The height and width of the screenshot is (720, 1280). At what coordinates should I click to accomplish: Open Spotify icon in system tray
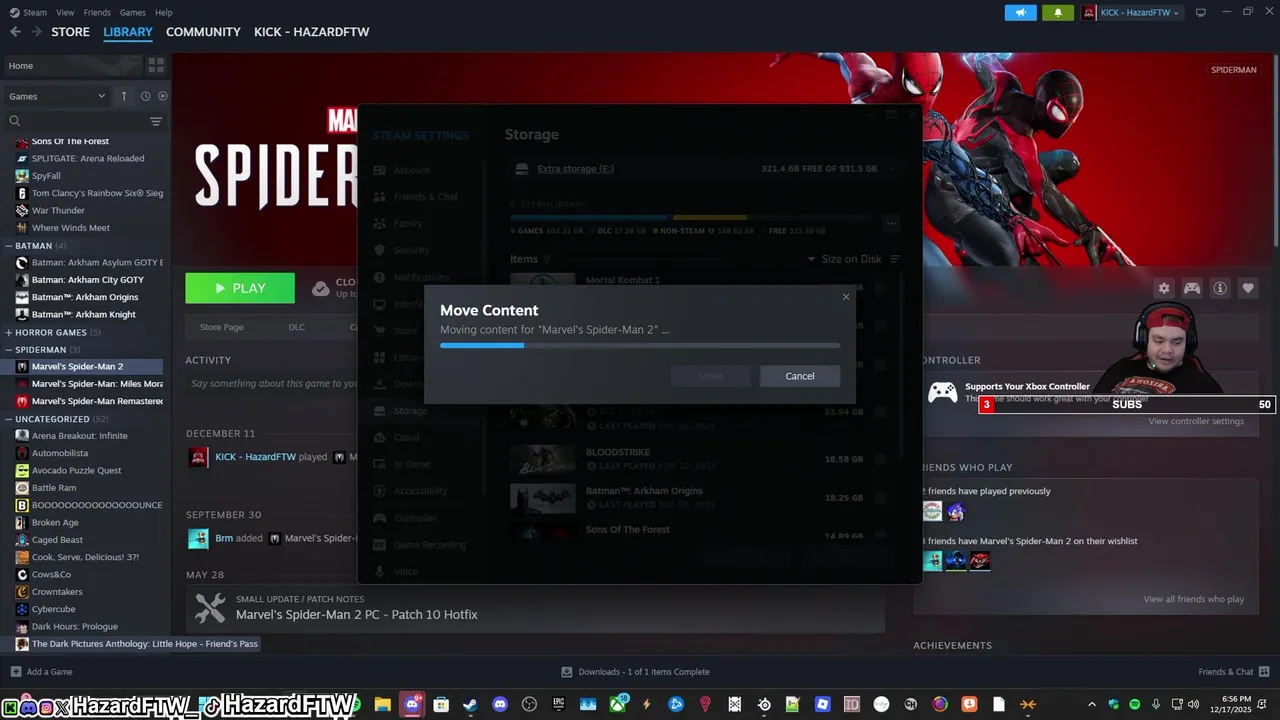[1134, 704]
